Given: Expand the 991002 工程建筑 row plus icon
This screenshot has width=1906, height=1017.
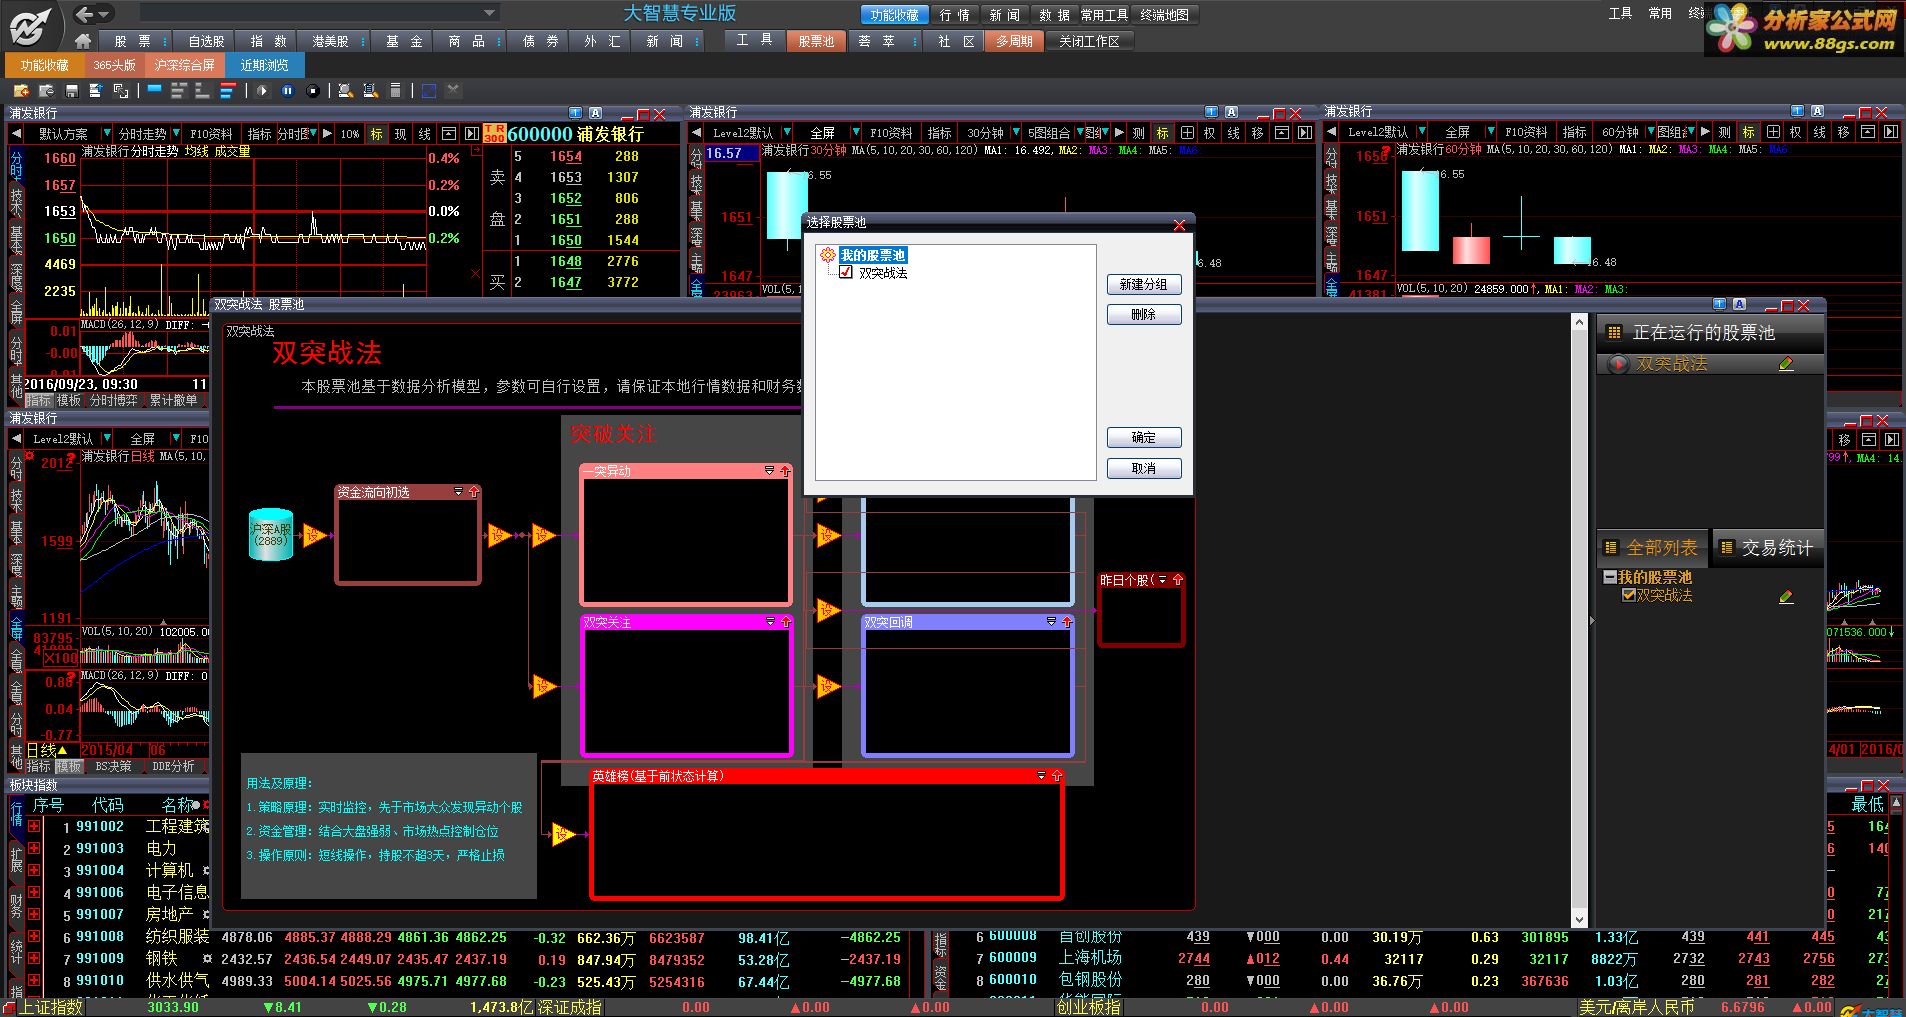Looking at the screenshot, I should click(x=34, y=826).
